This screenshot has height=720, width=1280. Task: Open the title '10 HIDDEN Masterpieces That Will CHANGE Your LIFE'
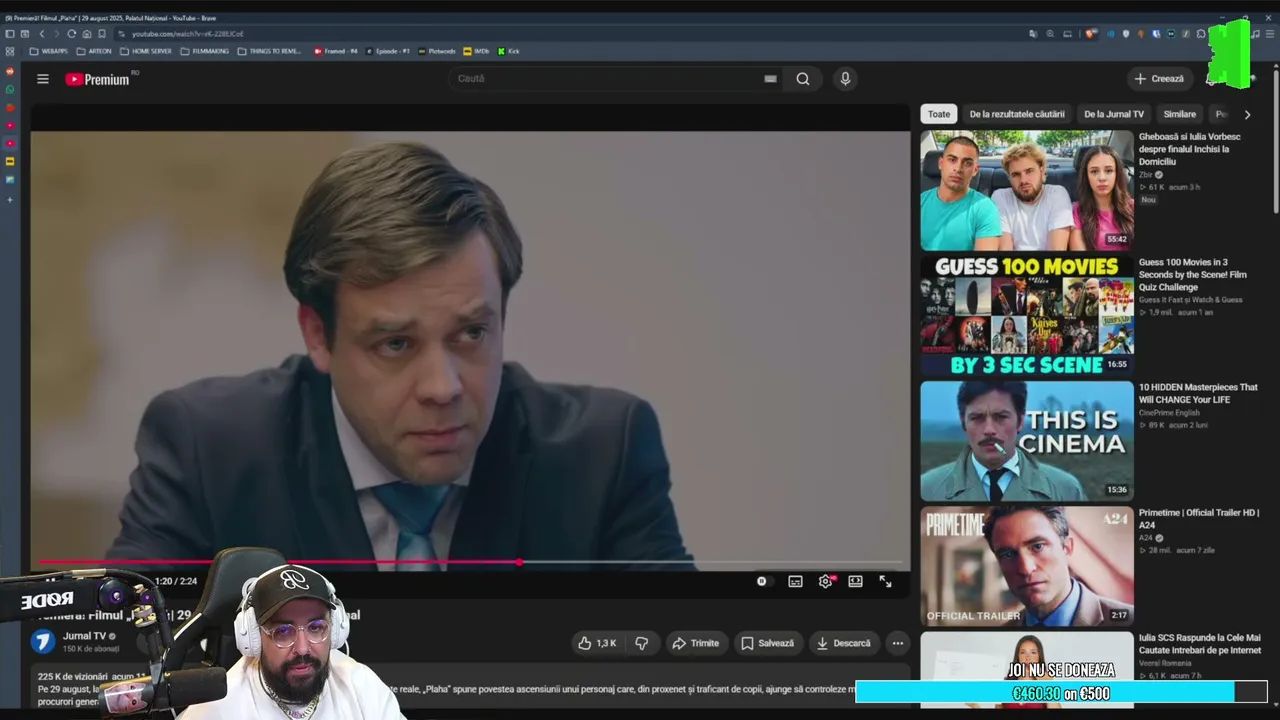(1198, 393)
